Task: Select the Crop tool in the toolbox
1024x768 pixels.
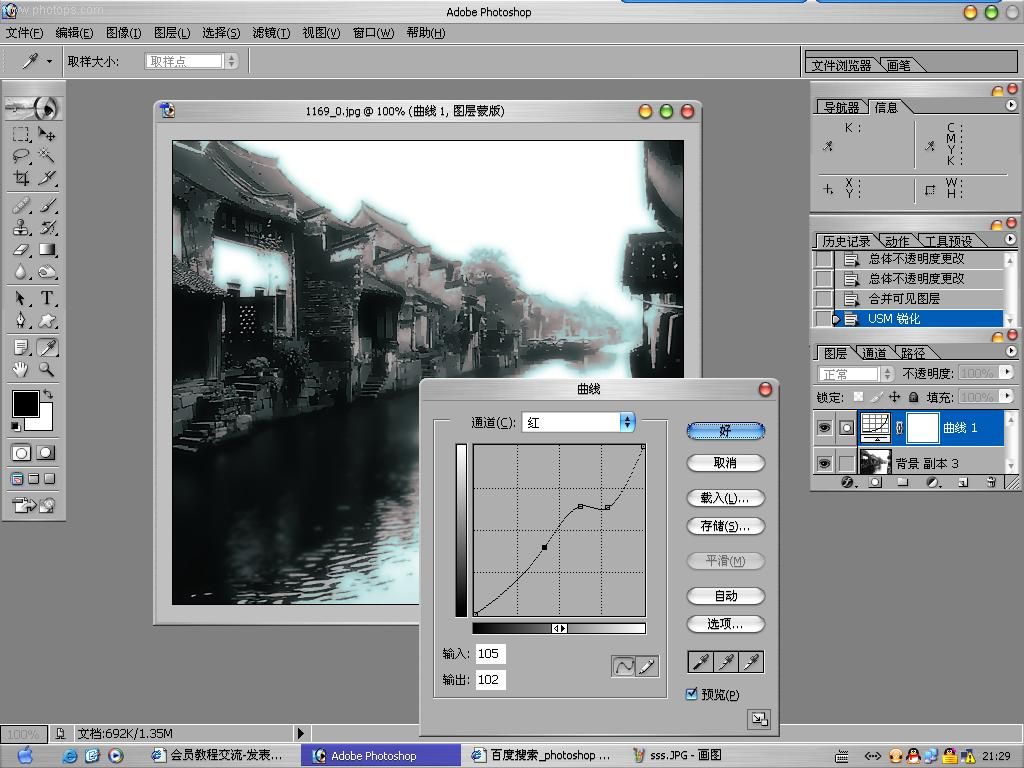Action: coord(22,178)
